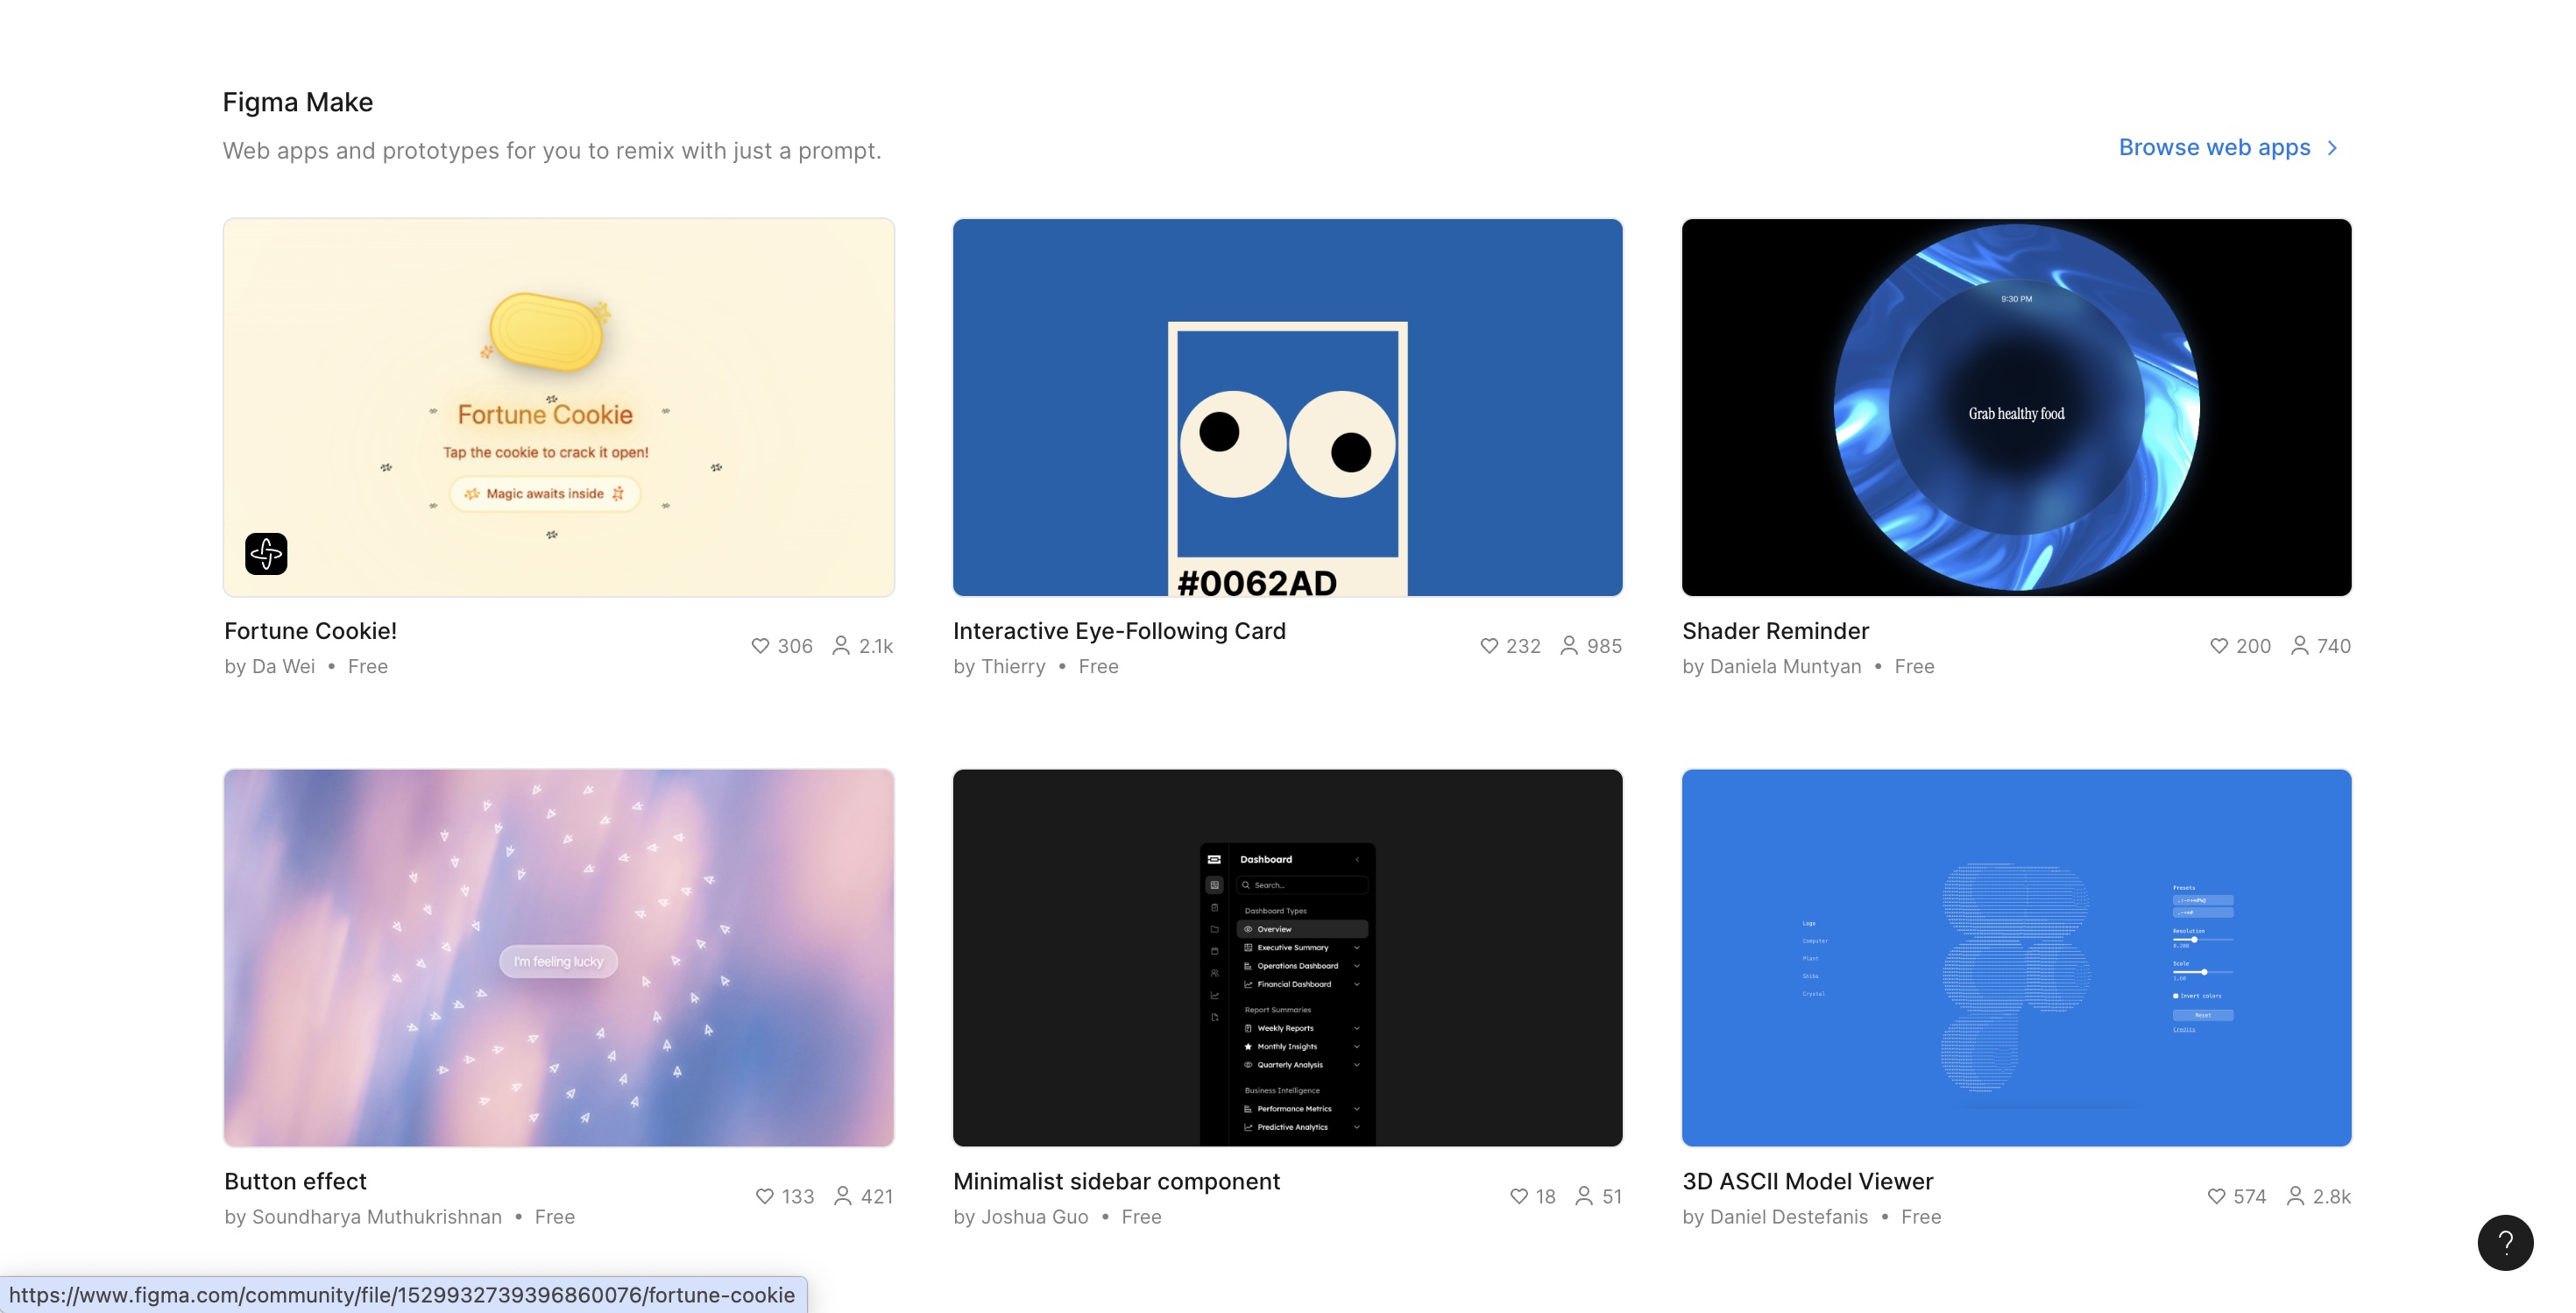
Task: Open Interactive Eye-Following Card title
Action: tap(1119, 631)
